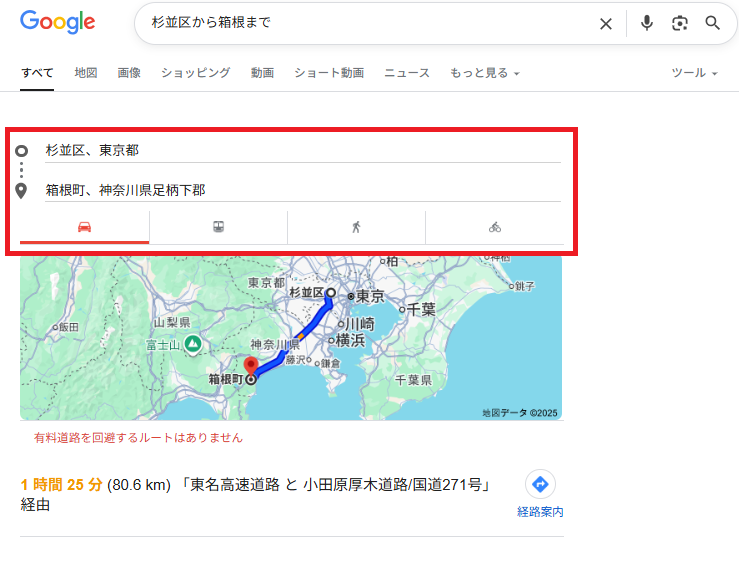Switch to 動画 results tab

pos(262,73)
